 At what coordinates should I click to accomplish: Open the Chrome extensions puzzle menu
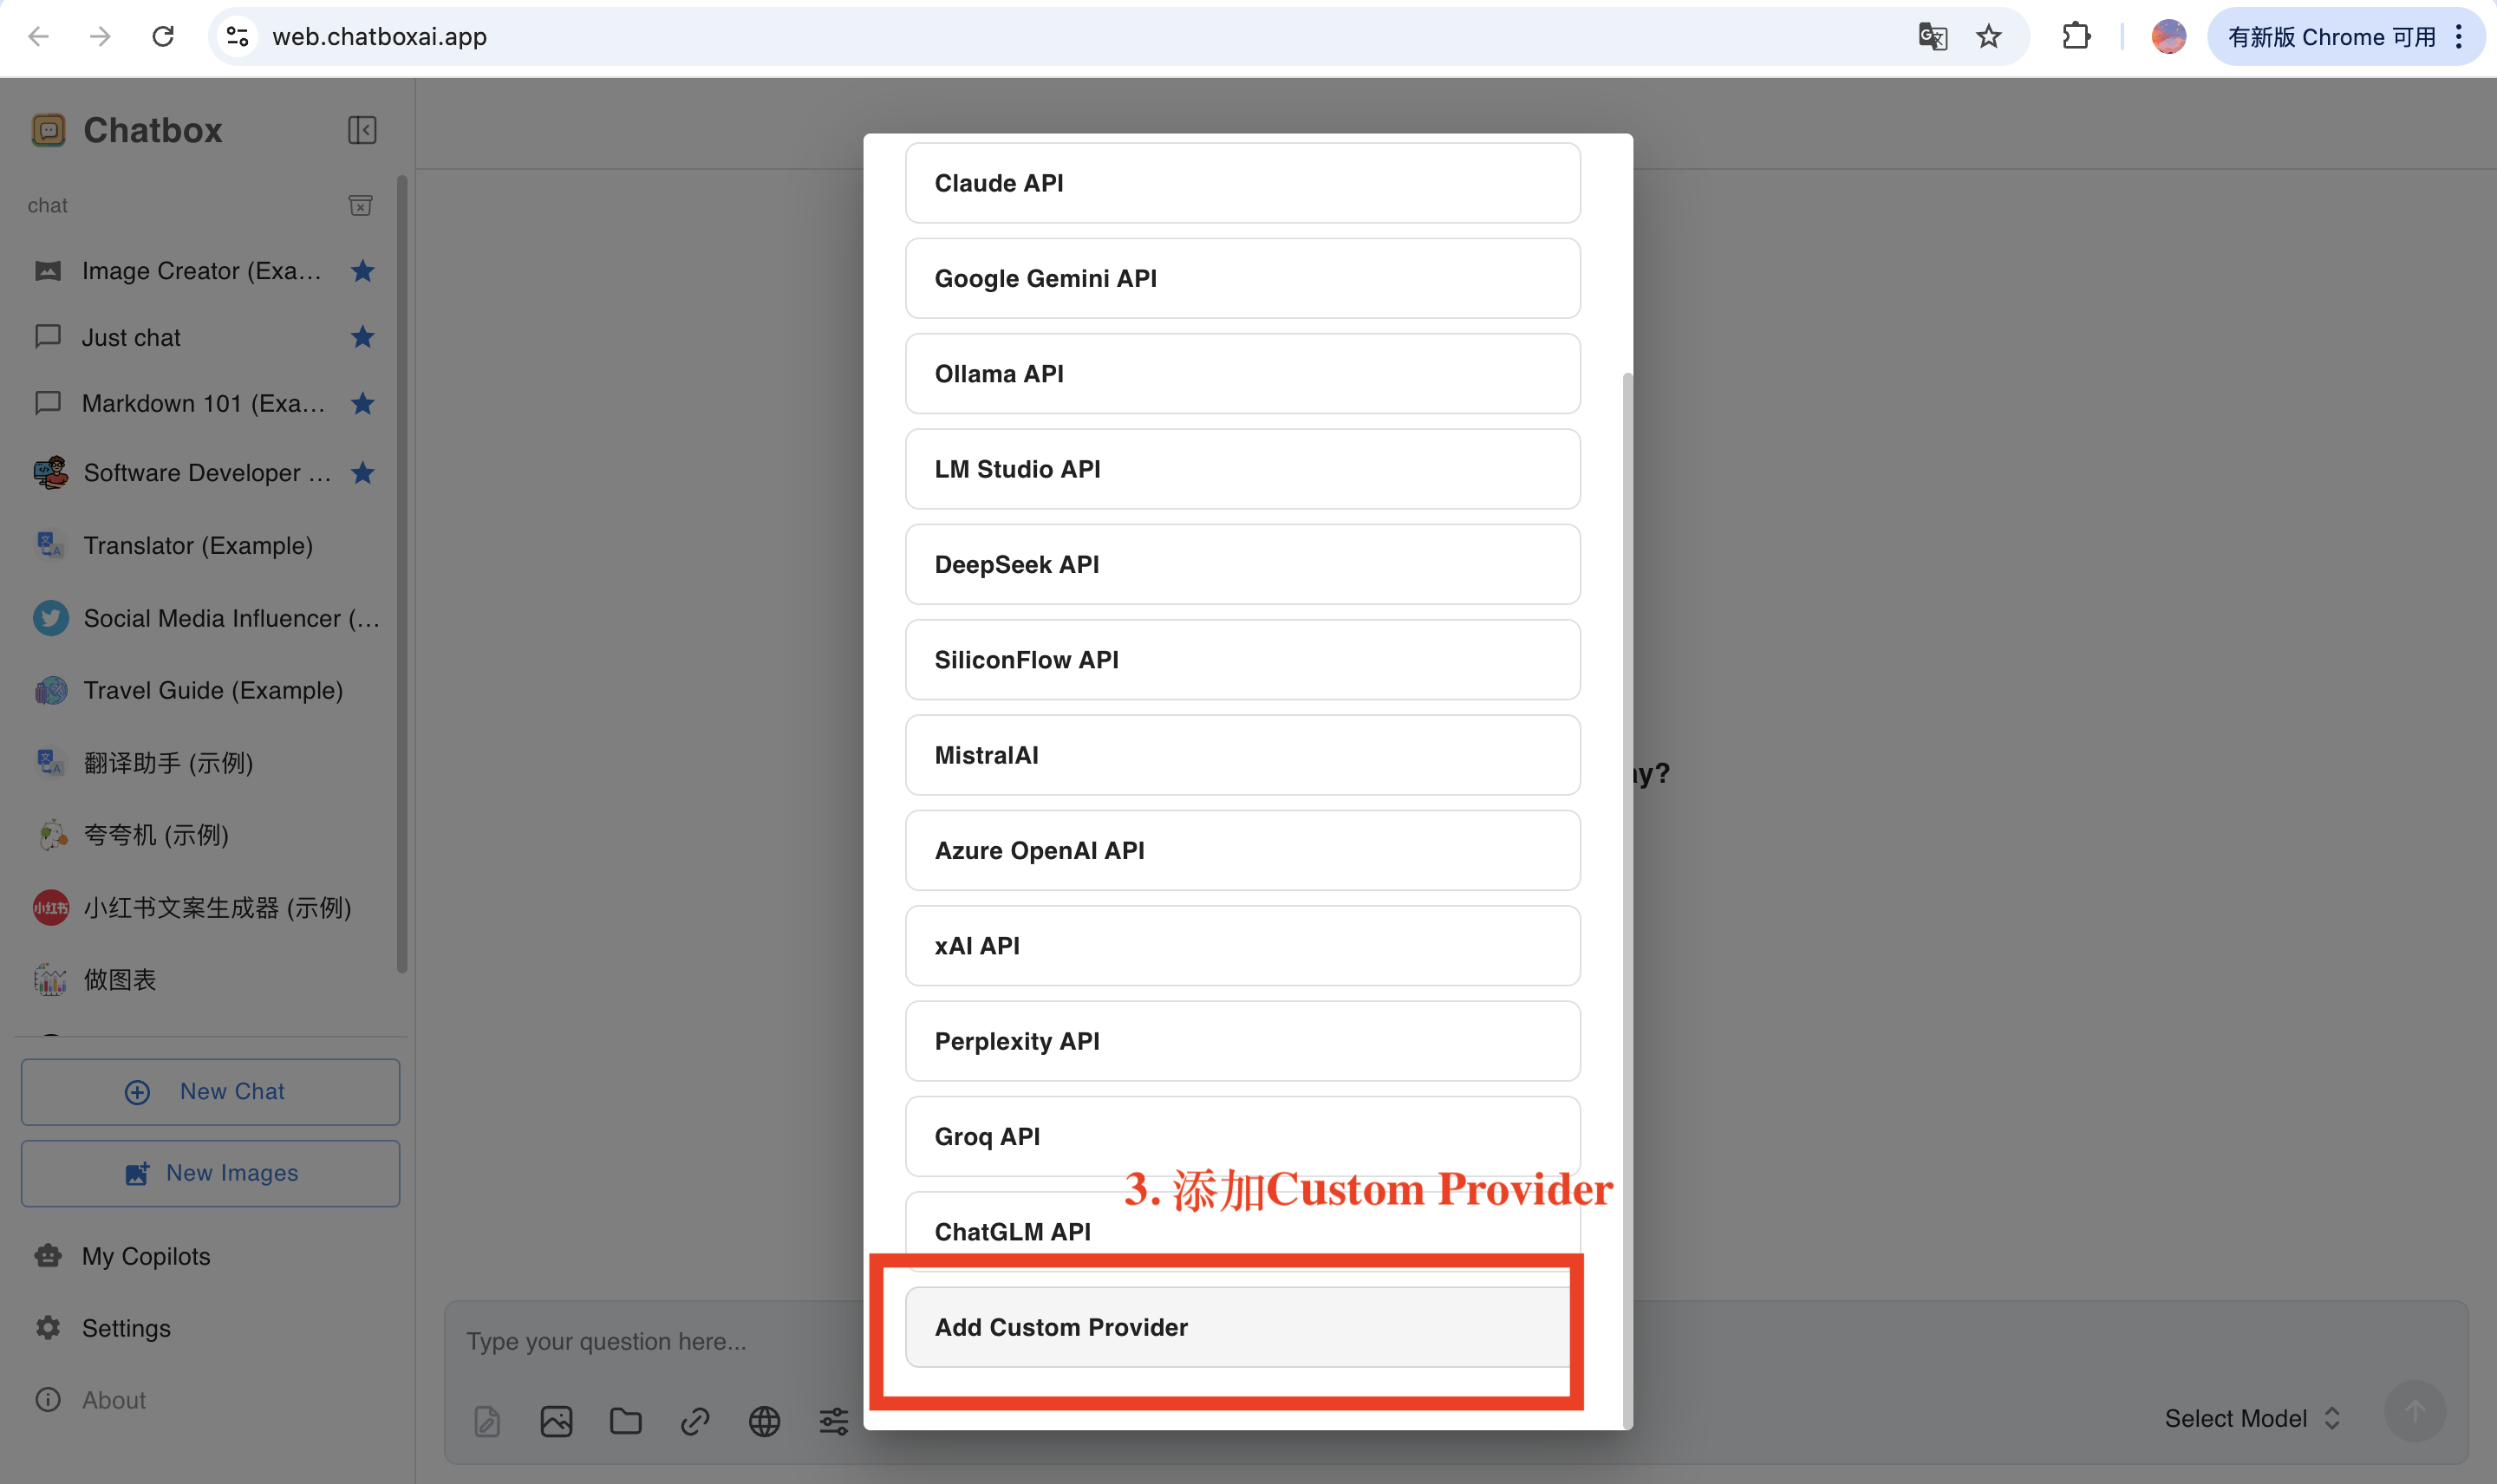coord(2076,37)
